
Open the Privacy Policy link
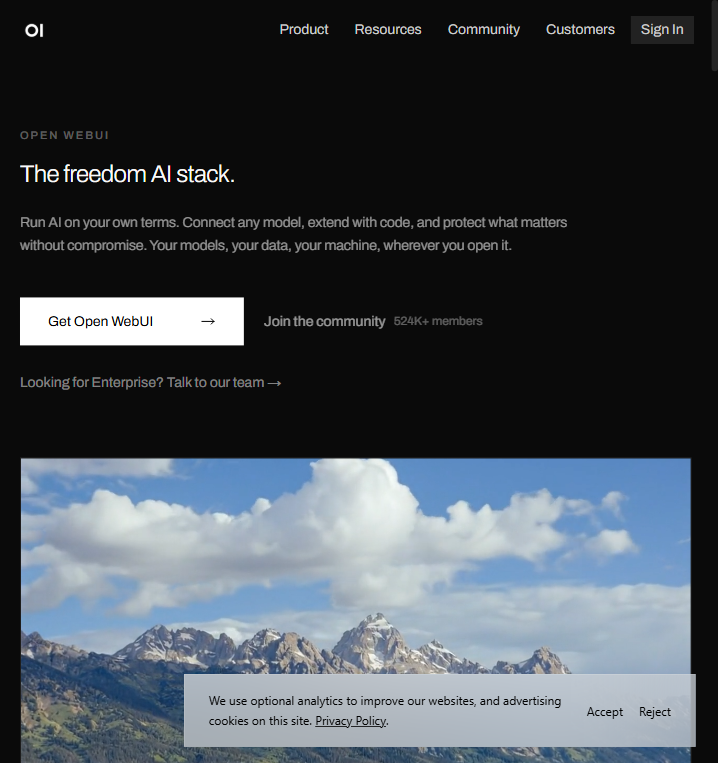(x=350, y=721)
